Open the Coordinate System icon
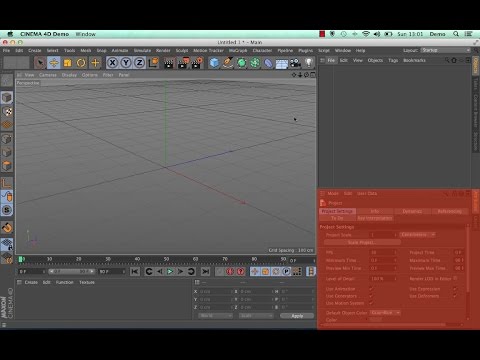The image size is (480, 360). point(154,63)
